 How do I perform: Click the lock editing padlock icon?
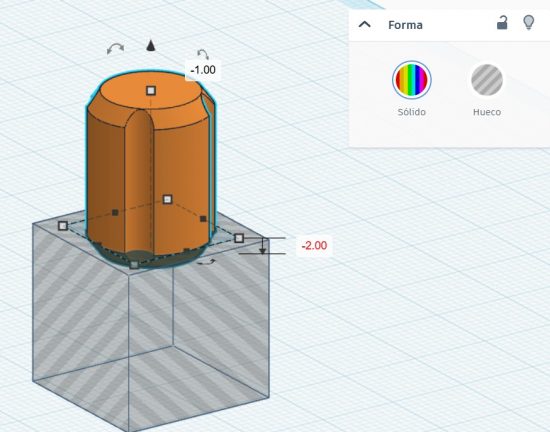coord(502,23)
